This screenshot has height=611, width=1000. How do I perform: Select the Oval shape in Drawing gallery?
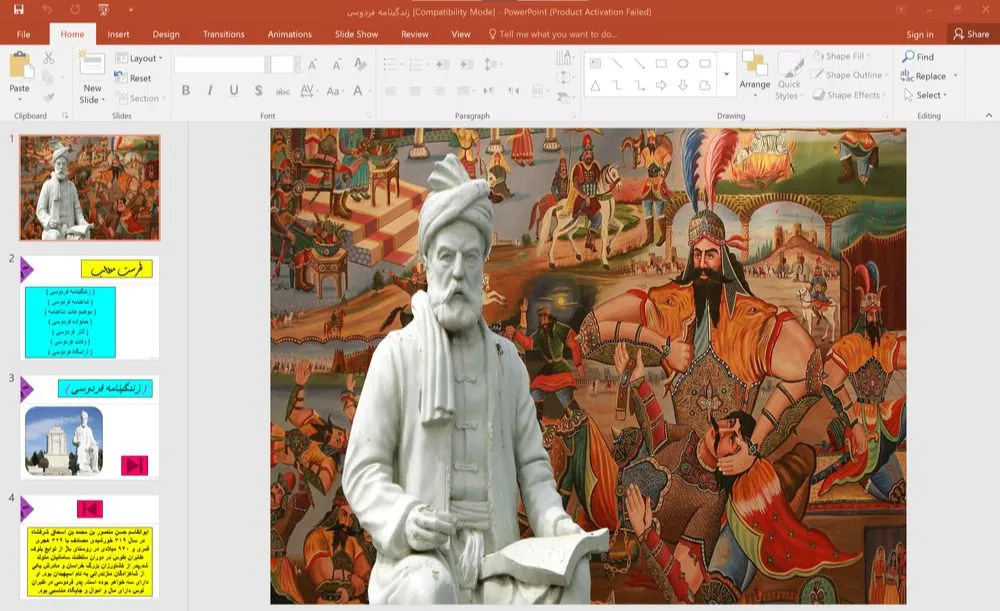[683, 64]
